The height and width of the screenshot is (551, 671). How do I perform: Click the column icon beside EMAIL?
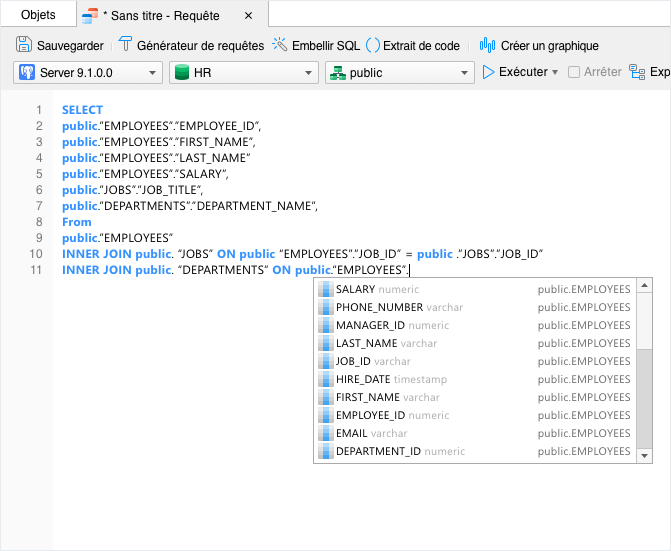(326, 433)
